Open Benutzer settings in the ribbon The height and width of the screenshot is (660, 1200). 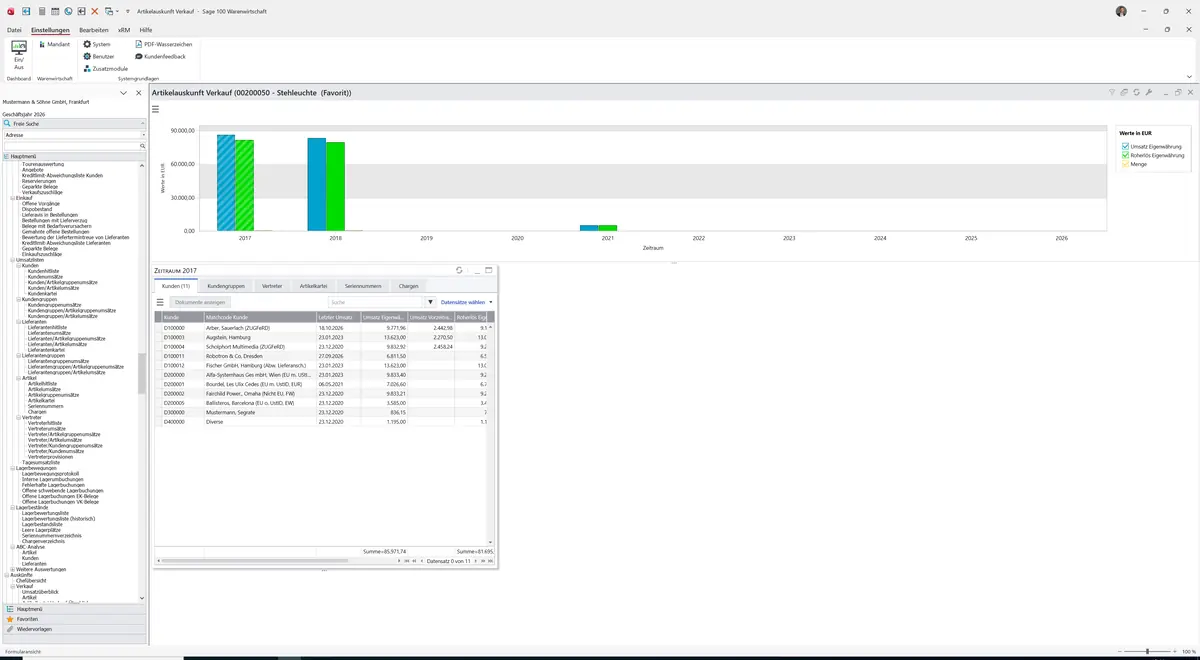pos(97,56)
